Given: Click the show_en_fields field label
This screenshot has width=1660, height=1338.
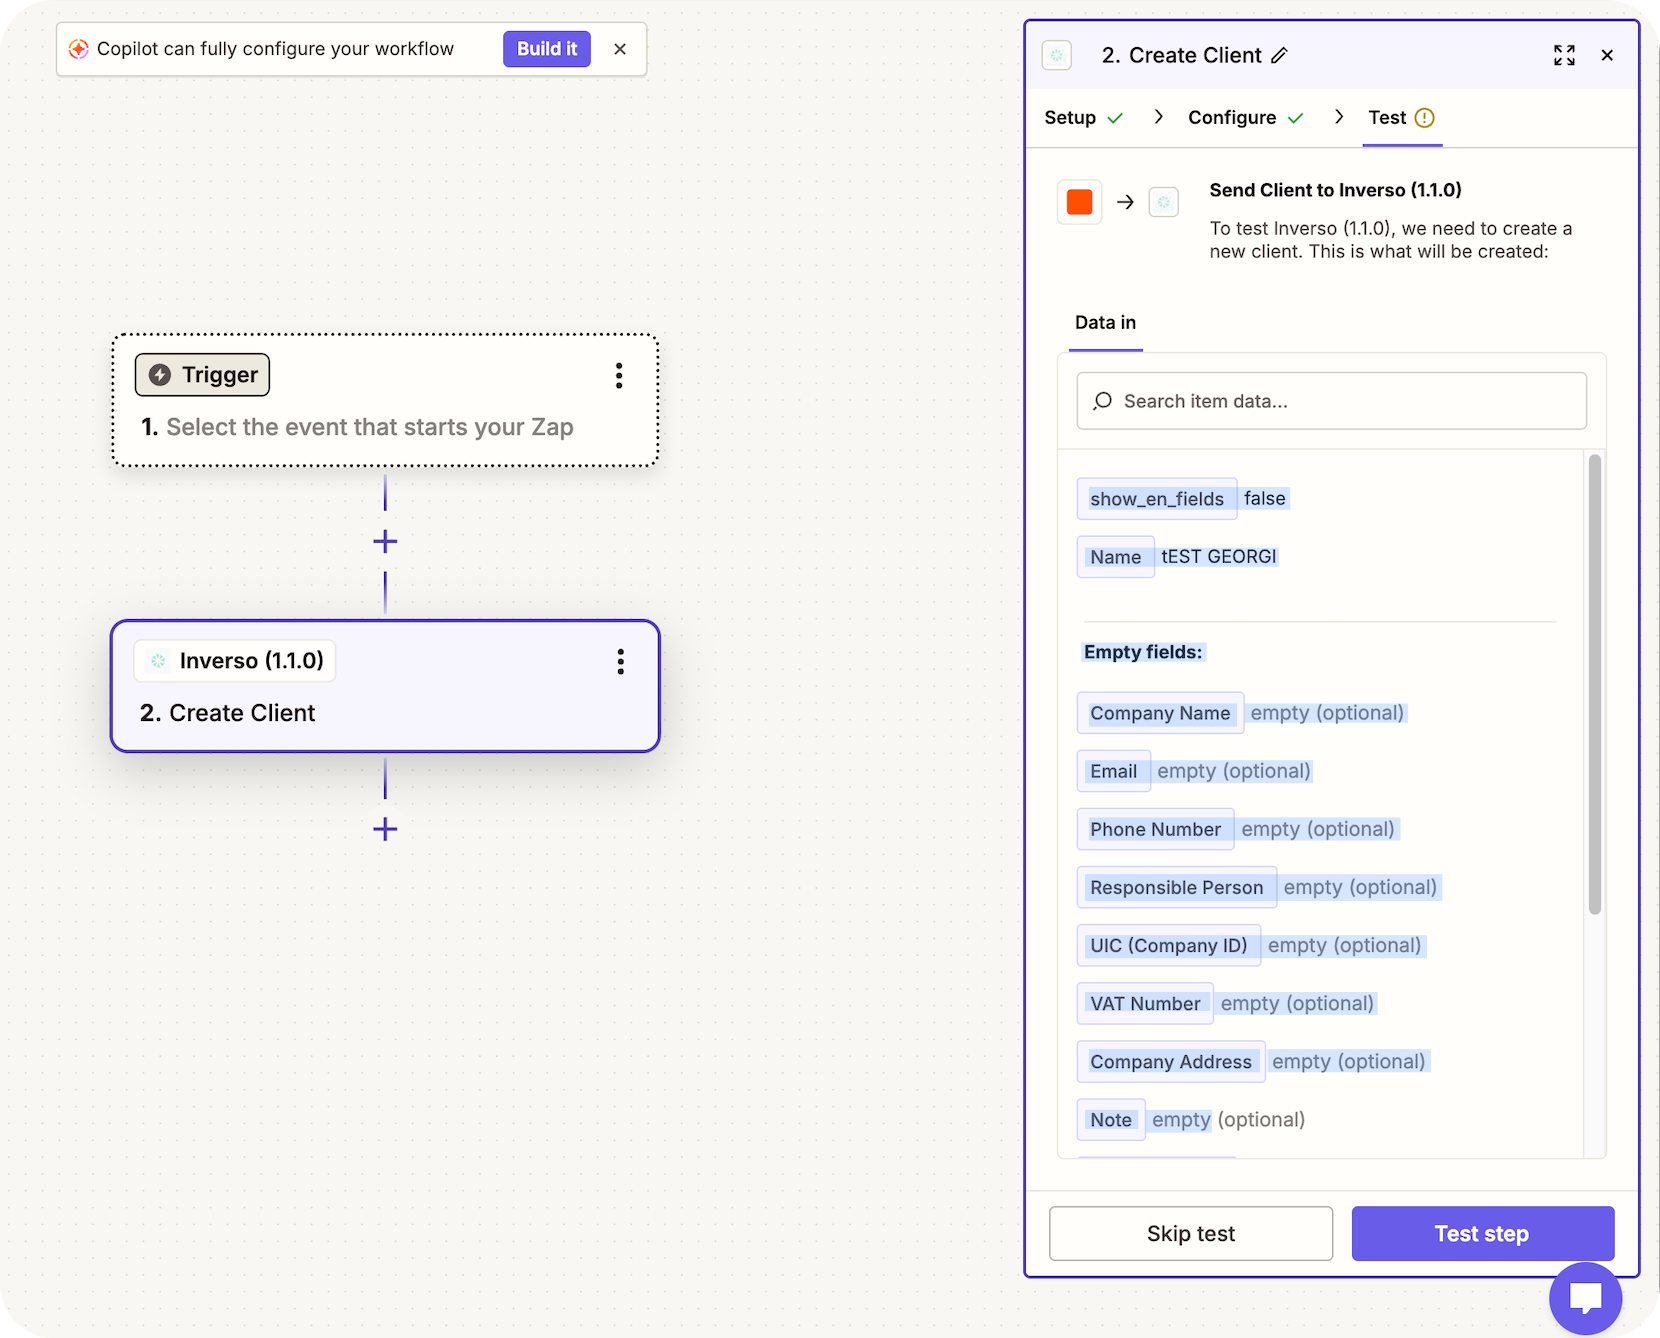Looking at the screenshot, I should coord(1157,499).
